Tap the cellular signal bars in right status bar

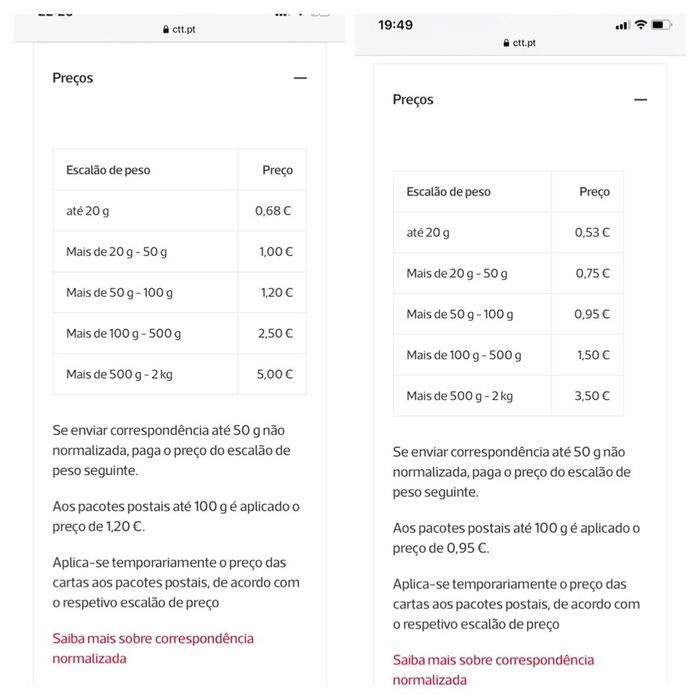[622, 25]
